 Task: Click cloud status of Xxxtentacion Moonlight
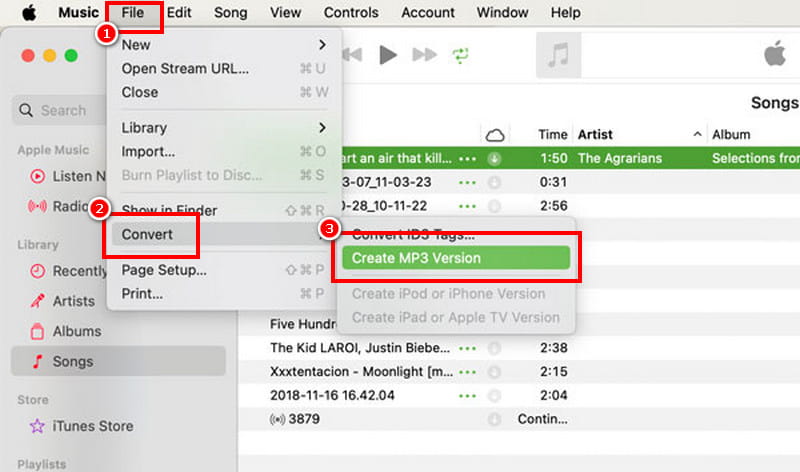494,372
